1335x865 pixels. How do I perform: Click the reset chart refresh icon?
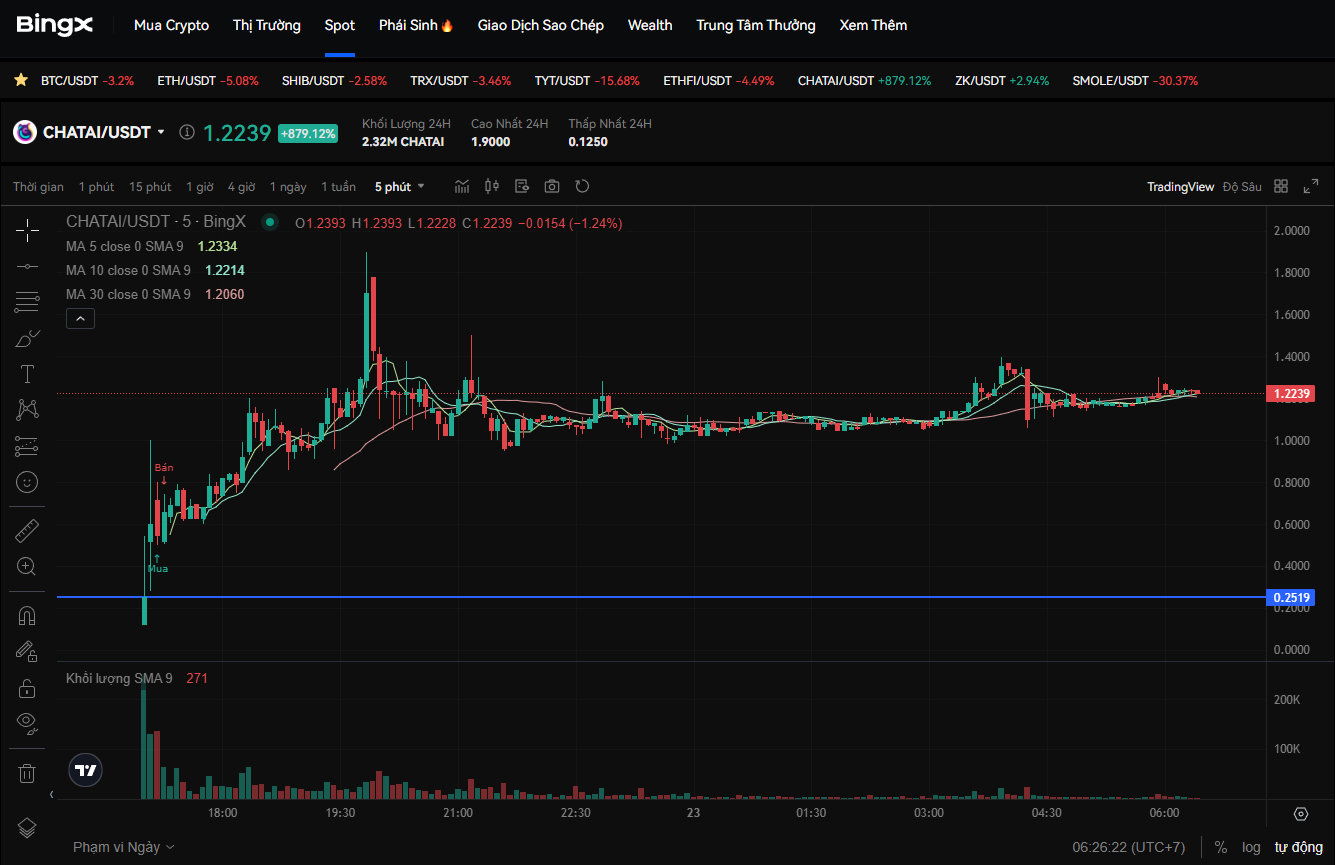pos(582,186)
